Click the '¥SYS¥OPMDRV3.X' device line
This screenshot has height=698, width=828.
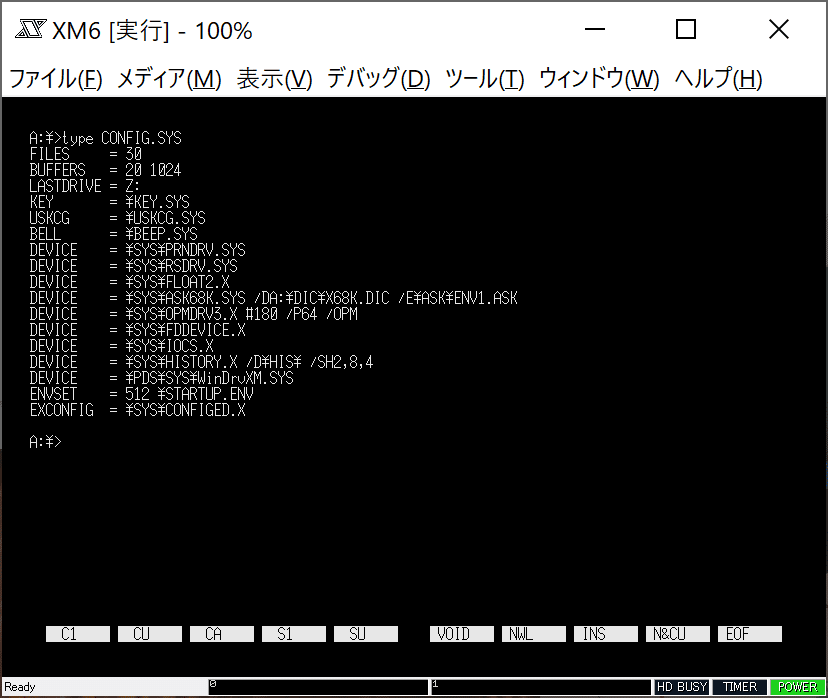(x=193, y=314)
